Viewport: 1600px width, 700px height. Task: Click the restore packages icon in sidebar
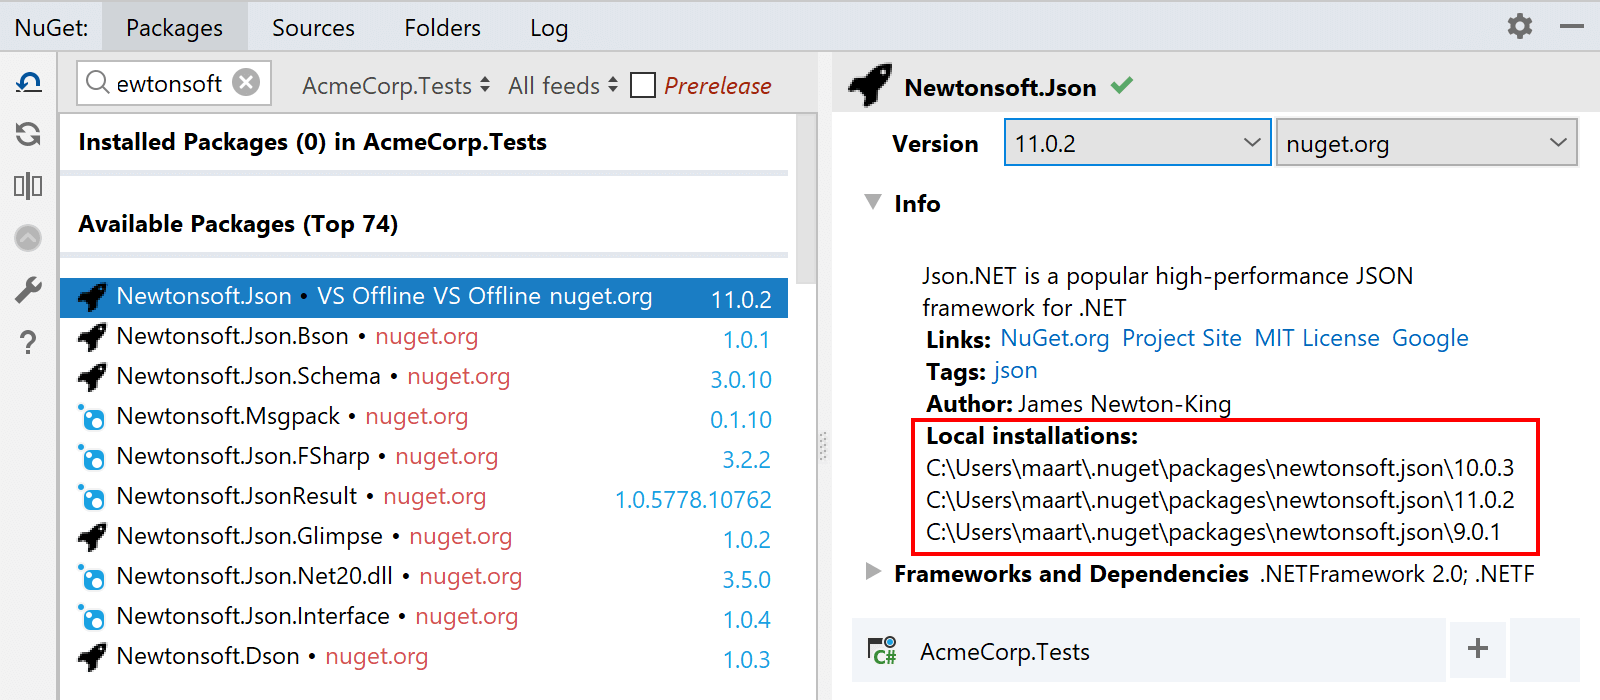pyautogui.click(x=28, y=83)
